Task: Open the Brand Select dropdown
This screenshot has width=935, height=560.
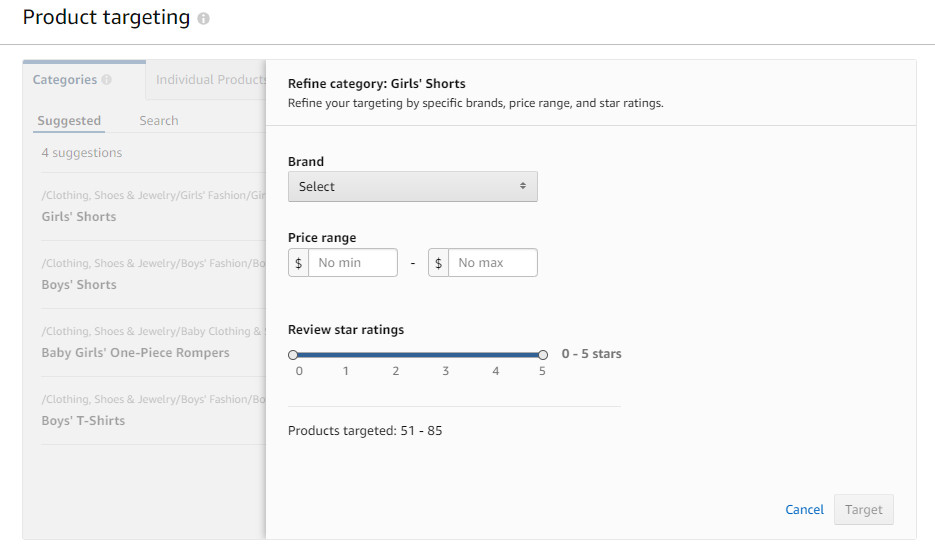Action: [412, 187]
